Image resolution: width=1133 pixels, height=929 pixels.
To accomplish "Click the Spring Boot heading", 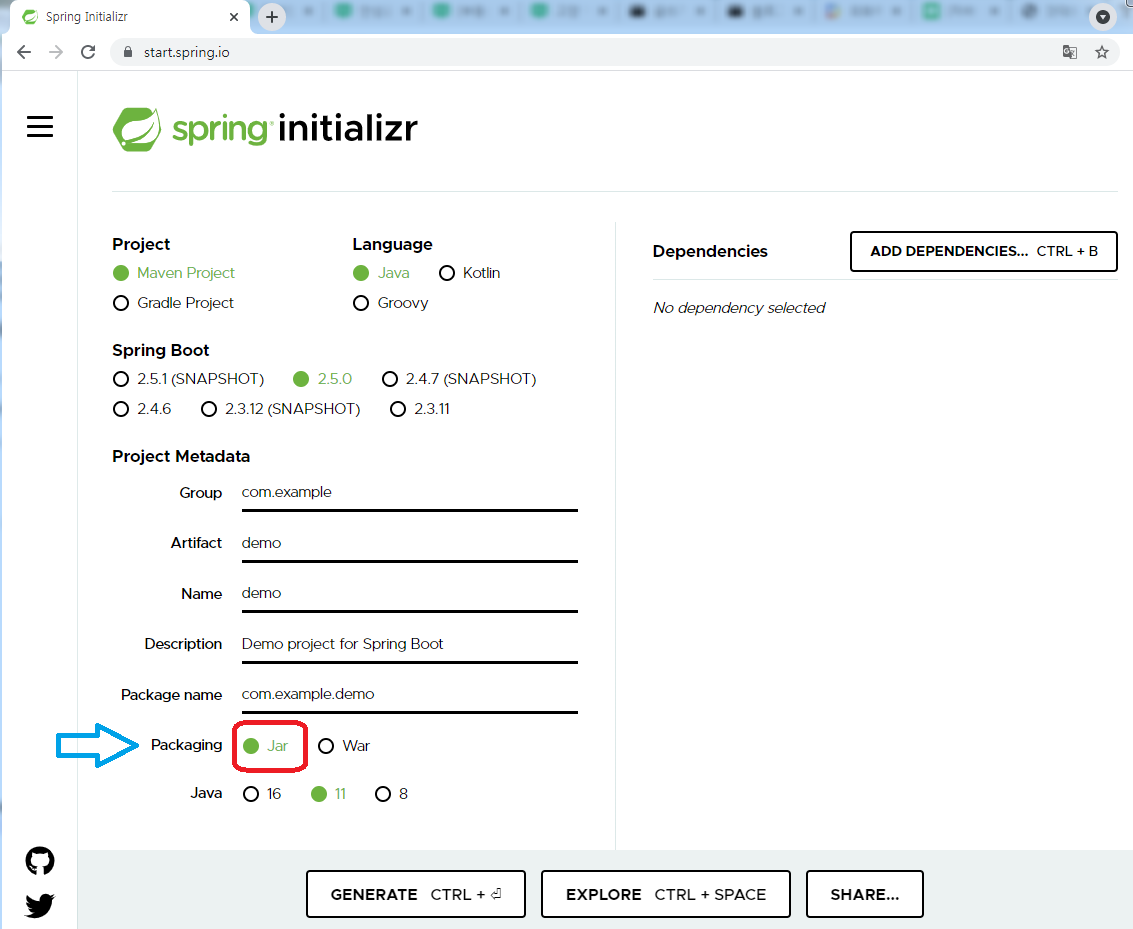I will coord(160,350).
